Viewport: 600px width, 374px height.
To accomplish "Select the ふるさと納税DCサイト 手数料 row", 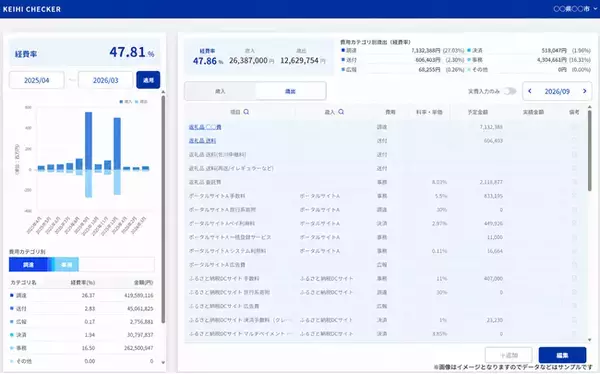I will 386,279.
